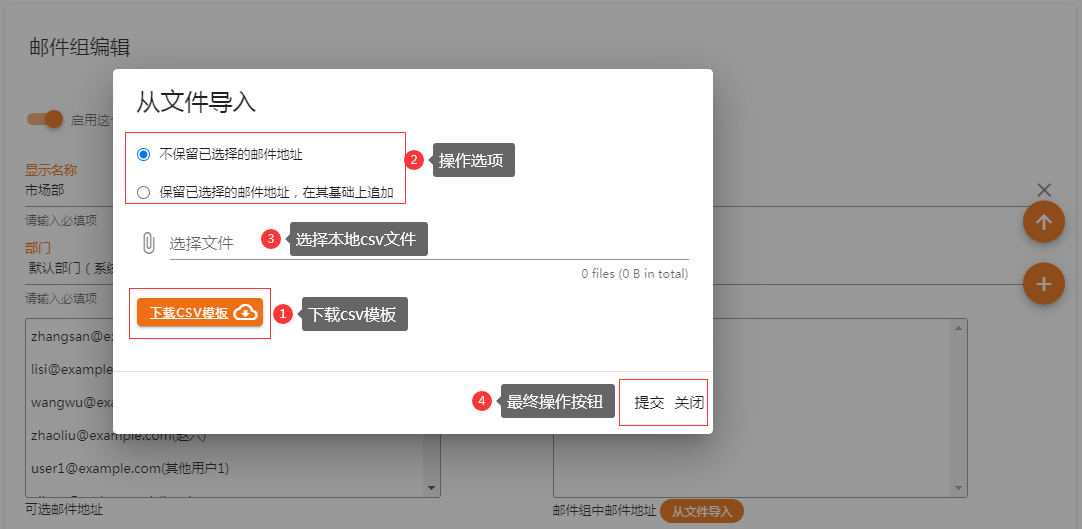Image resolution: width=1082 pixels, height=529 pixels.
Task: Click the orange plus button
Action: coord(1043,284)
